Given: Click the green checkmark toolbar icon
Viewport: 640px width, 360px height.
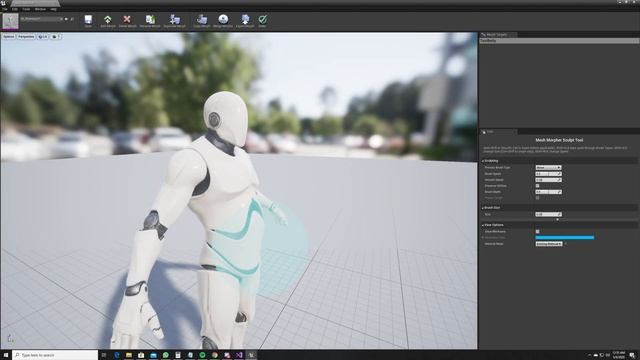Looking at the screenshot, I should coord(262,20).
